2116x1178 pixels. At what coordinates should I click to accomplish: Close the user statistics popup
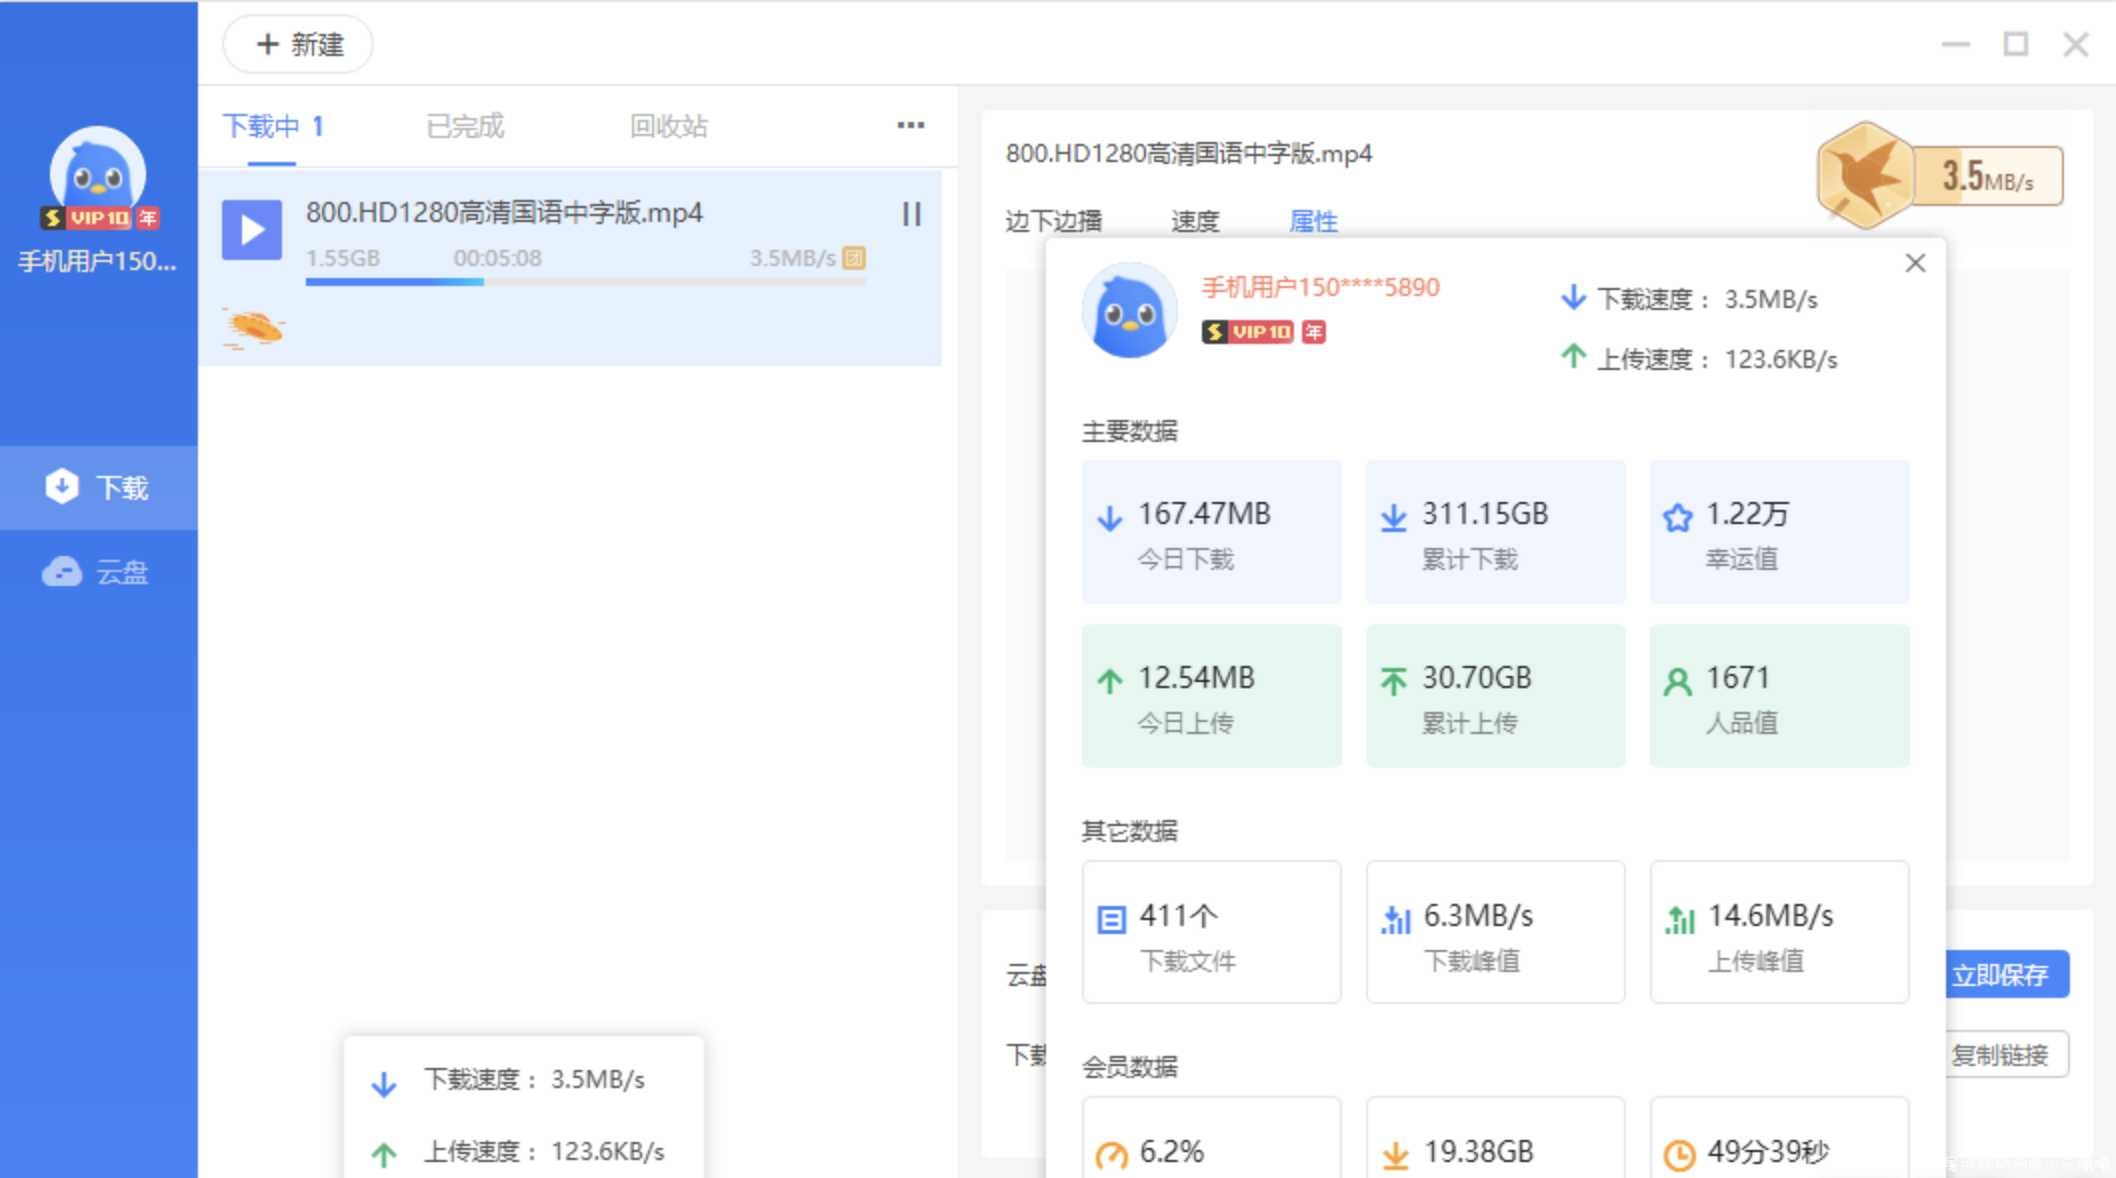pos(1915,263)
